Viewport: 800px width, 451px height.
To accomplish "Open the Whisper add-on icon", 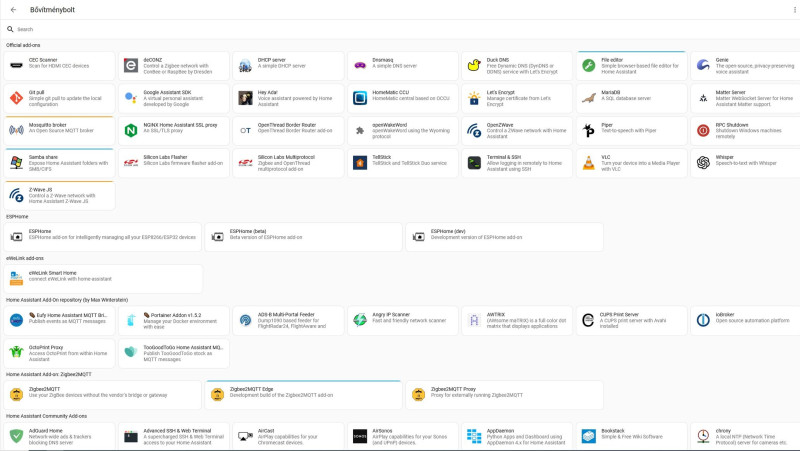I will [703, 163].
